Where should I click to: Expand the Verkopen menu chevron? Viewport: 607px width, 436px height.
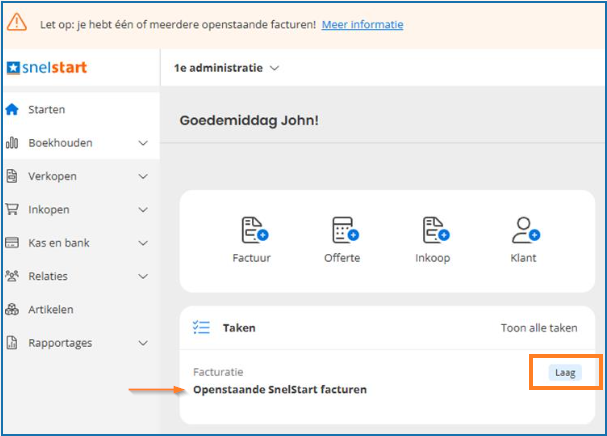click(143, 177)
